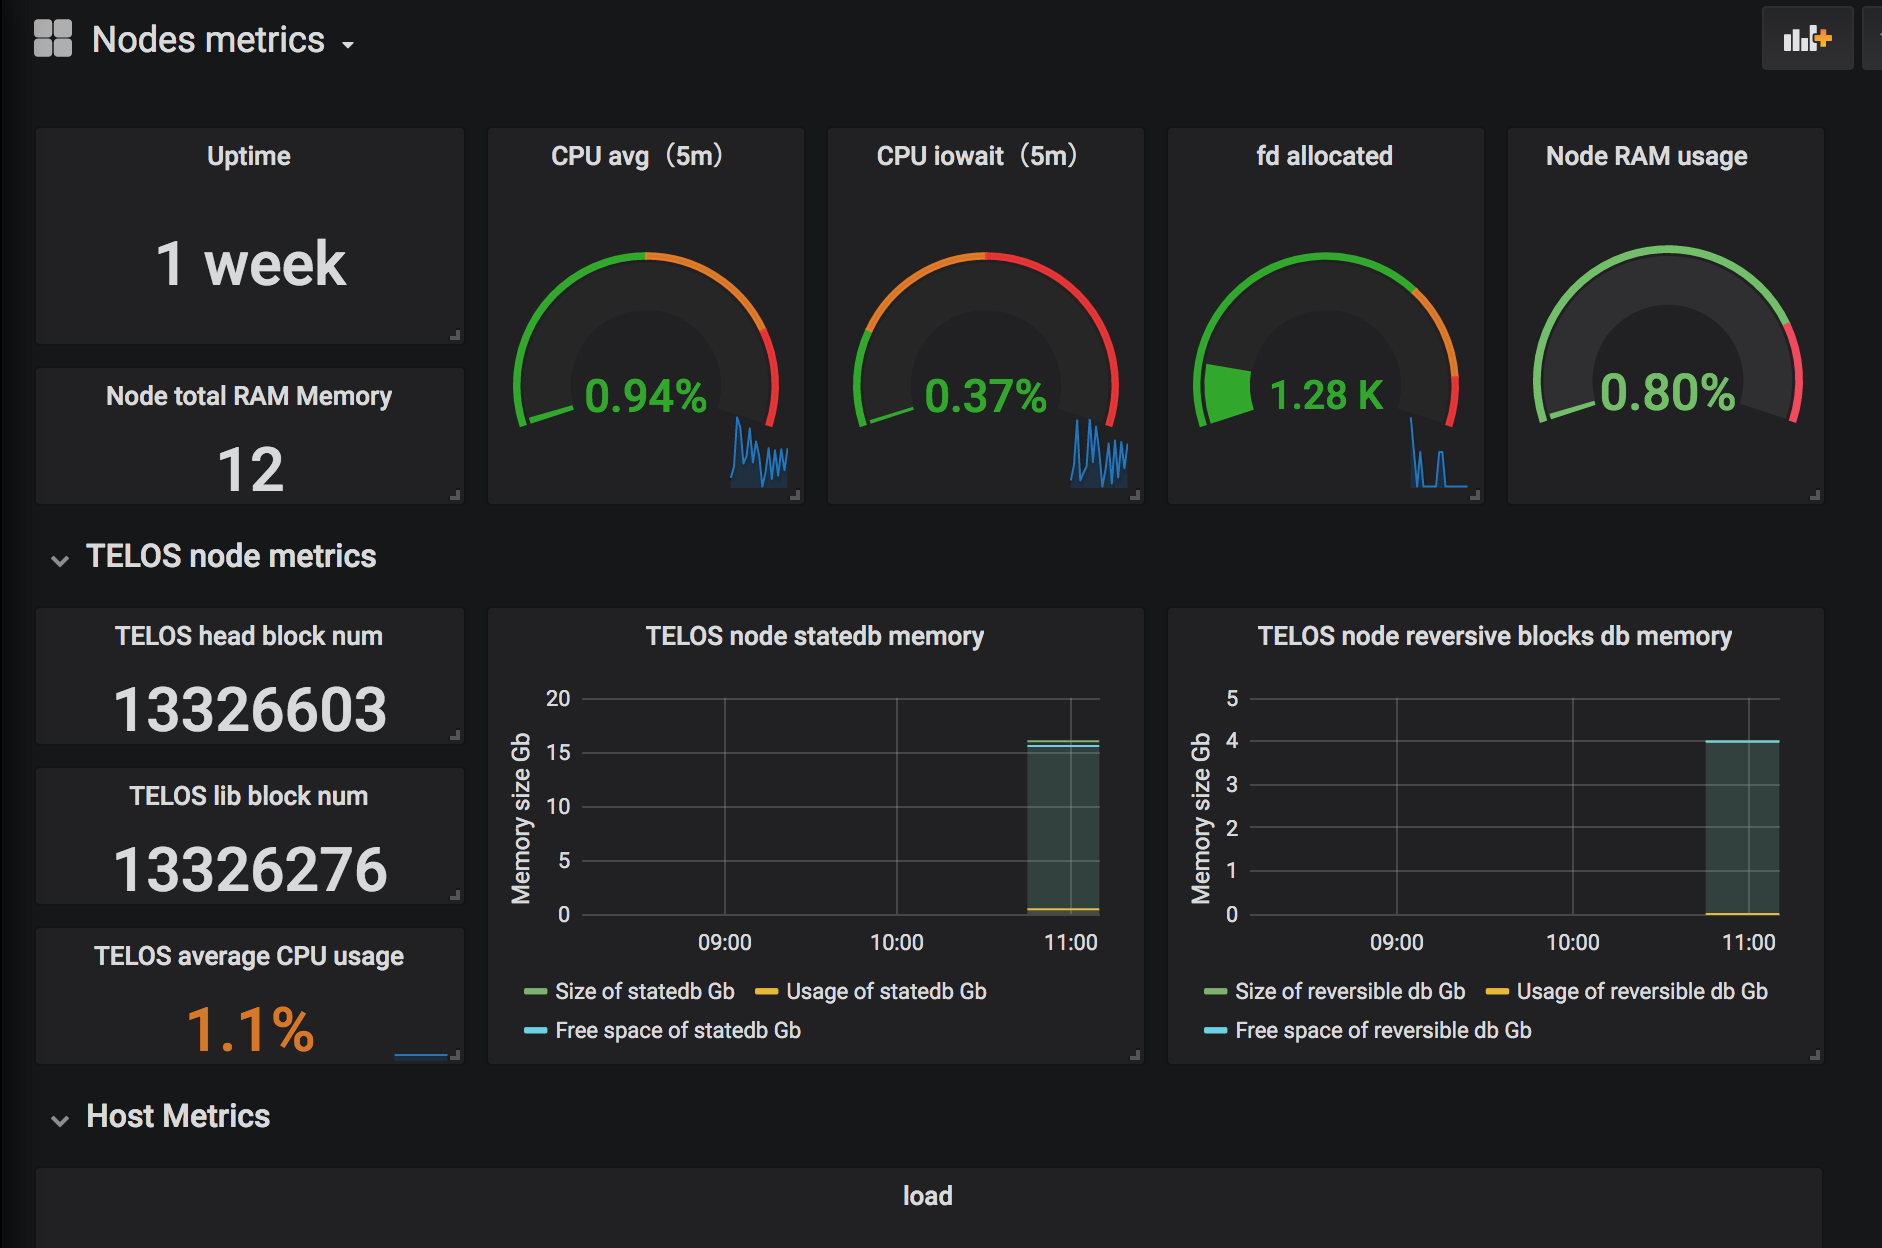Open the dashboards grid icon
1882x1248 pixels.
(53, 39)
